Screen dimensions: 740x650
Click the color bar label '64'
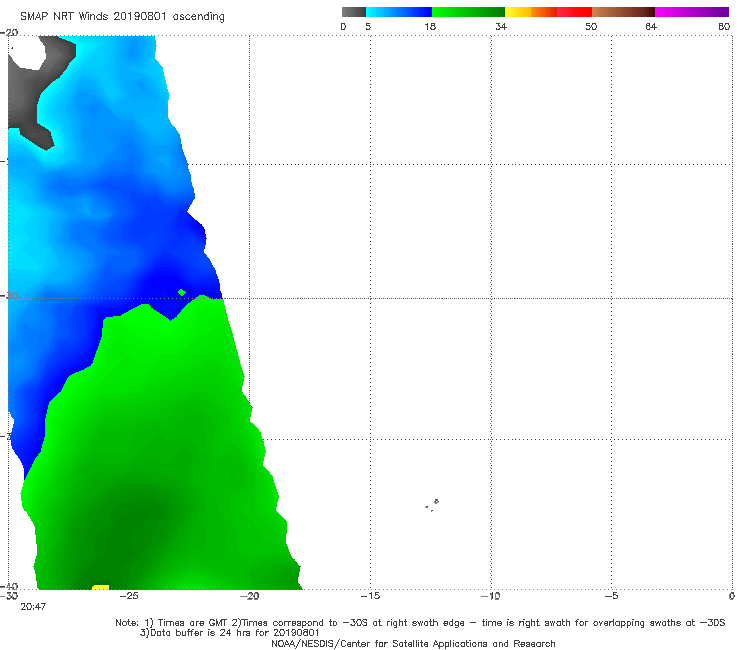coord(651,26)
